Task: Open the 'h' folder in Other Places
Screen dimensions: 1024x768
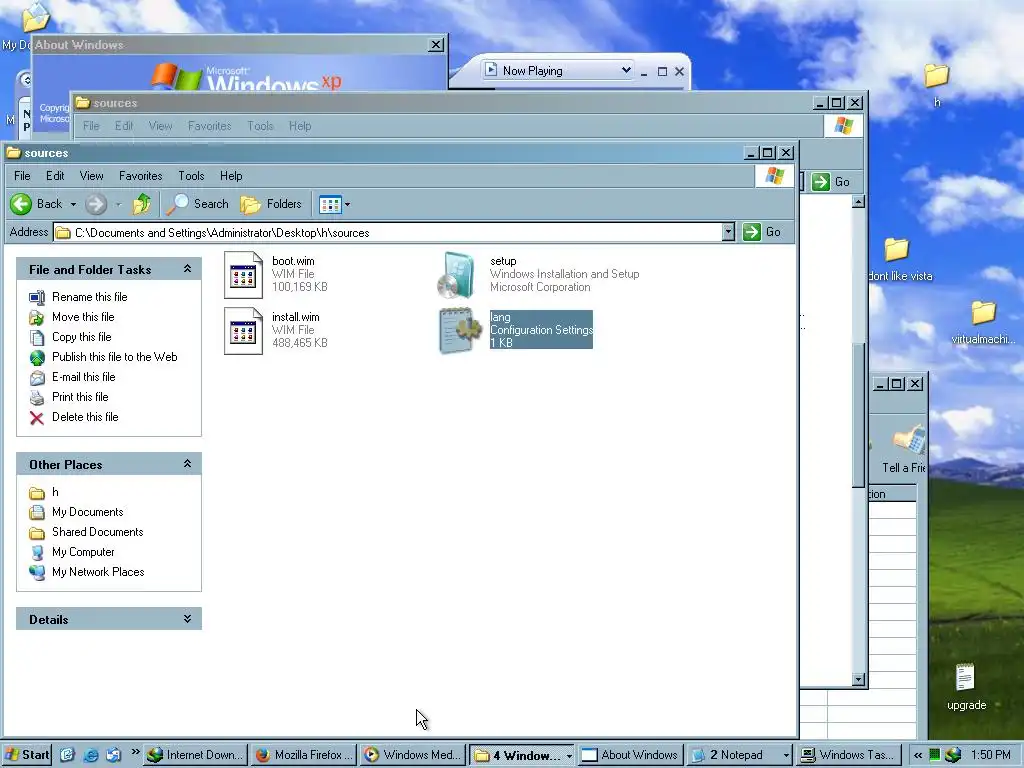Action: click(x=55, y=492)
